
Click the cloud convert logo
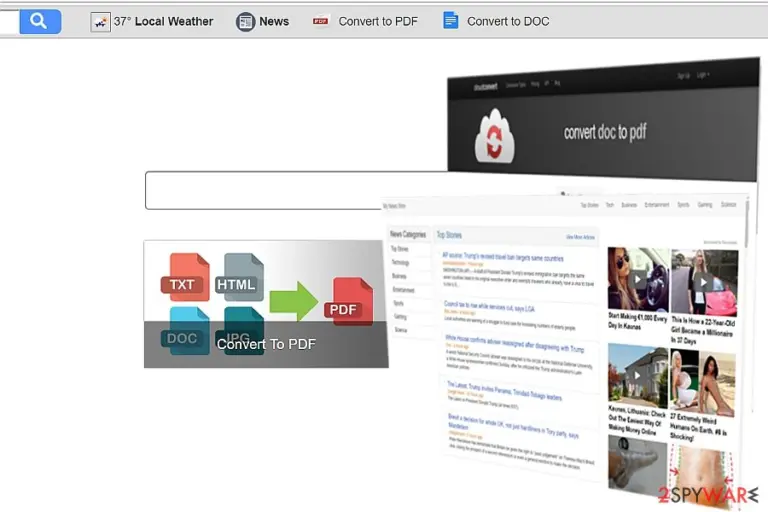pos(494,137)
